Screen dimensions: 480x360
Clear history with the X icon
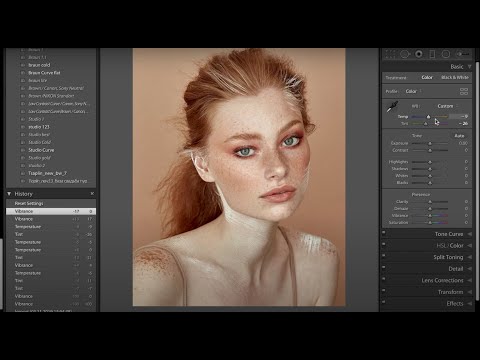tap(92, 193)
